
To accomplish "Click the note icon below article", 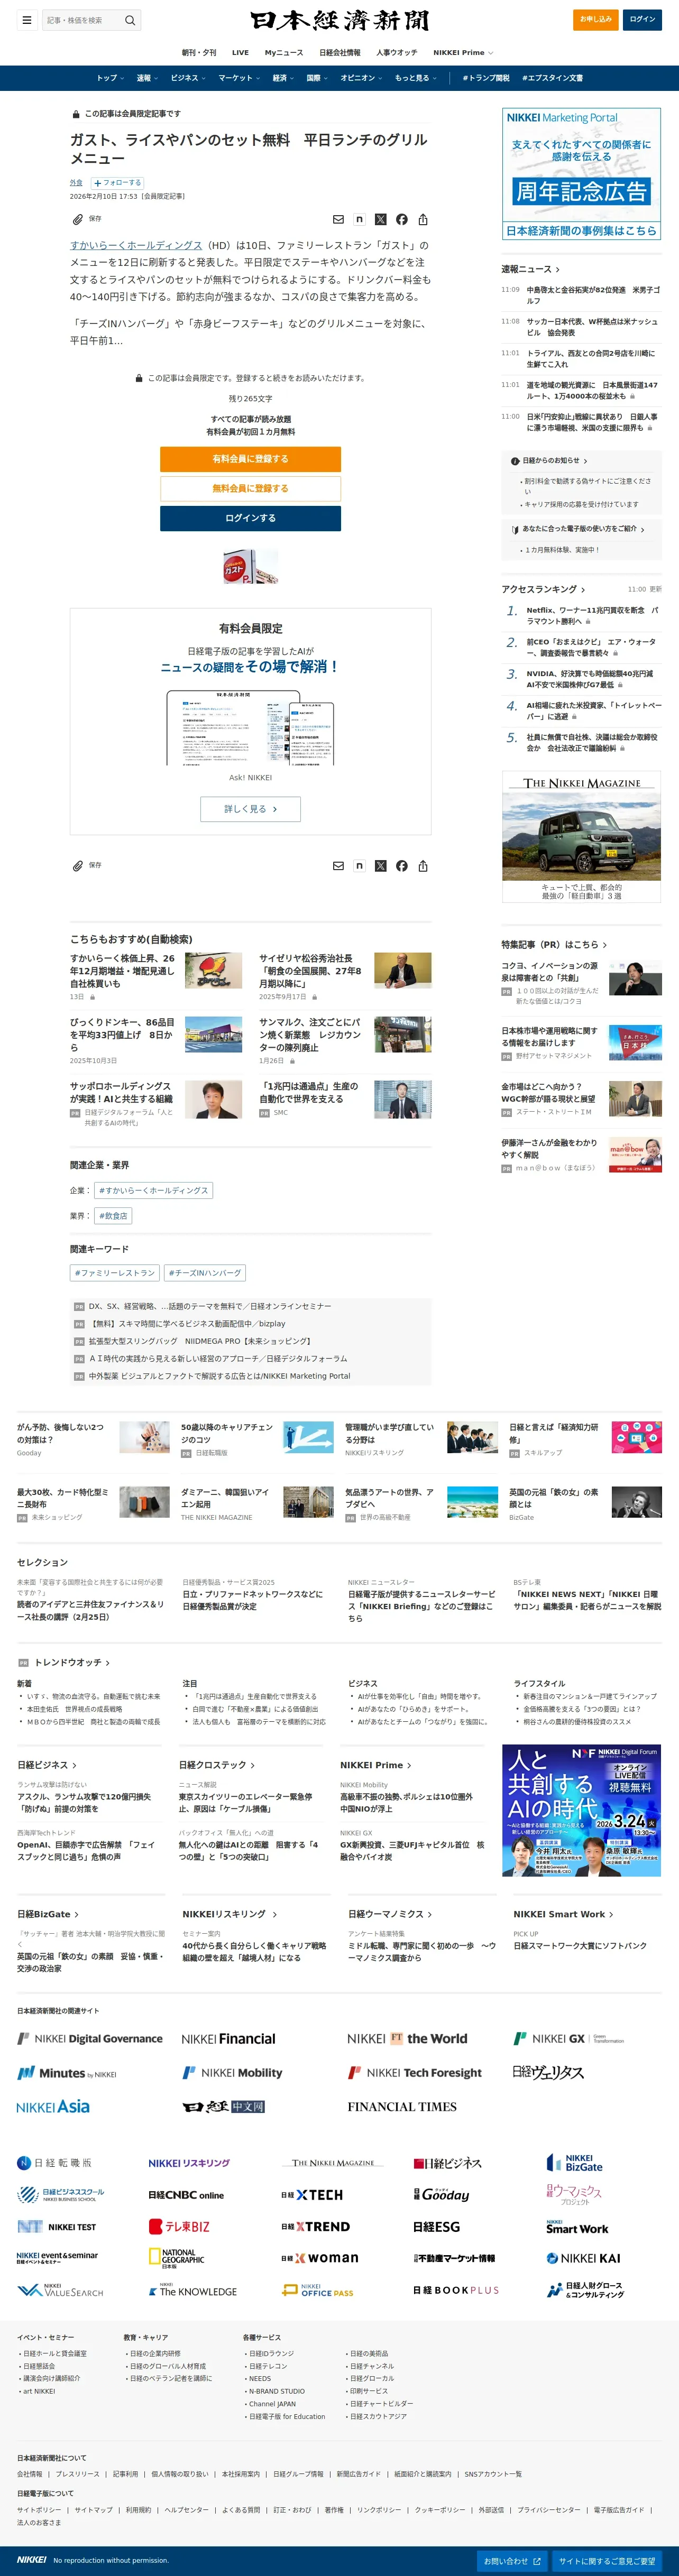I will pos(359,866).
